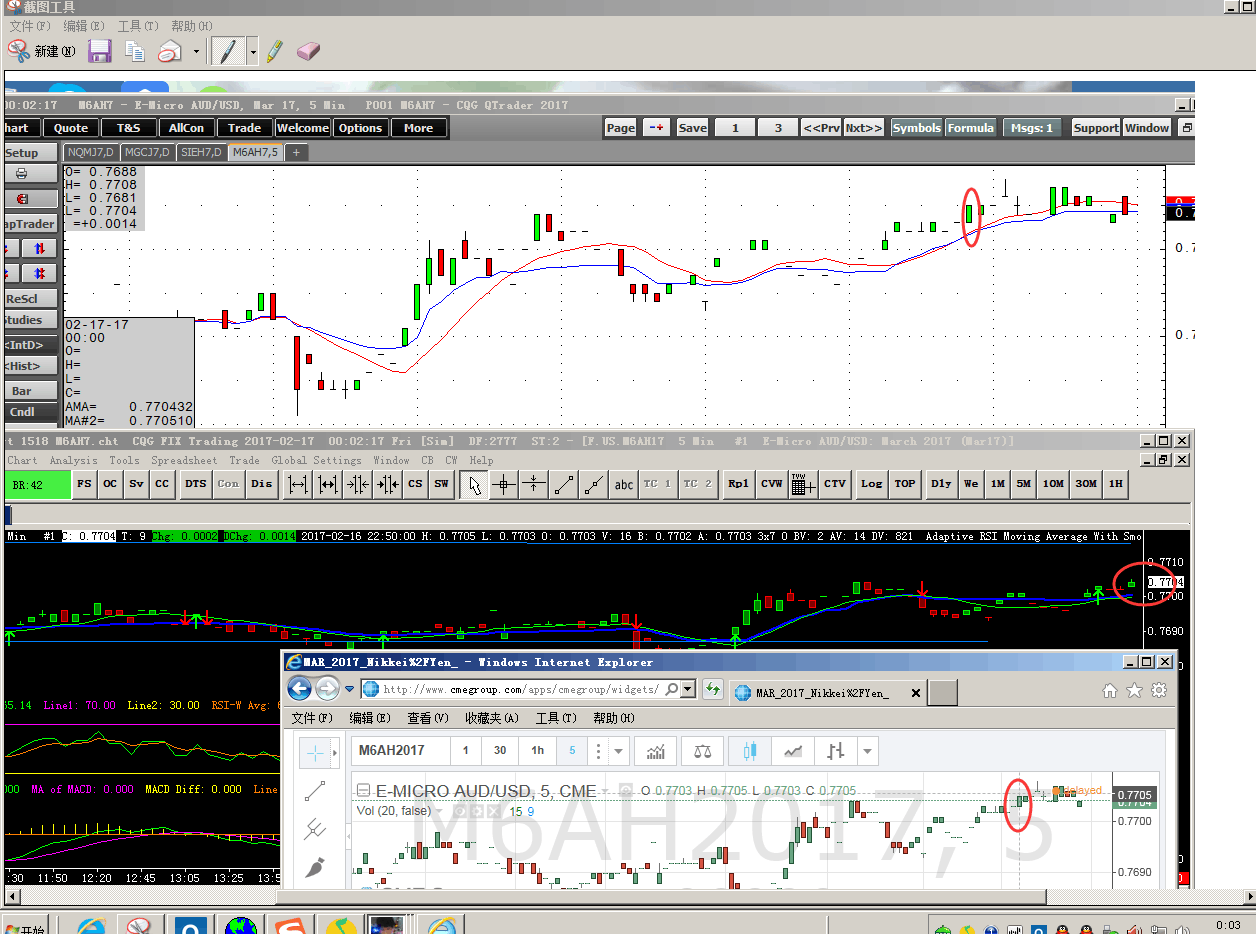Switch to 5M timeframe in CQG FIX

(x=1024, y=484)
